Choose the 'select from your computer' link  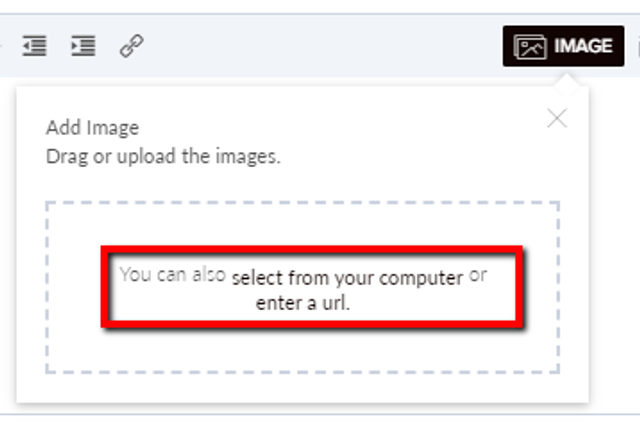[347, 278]
